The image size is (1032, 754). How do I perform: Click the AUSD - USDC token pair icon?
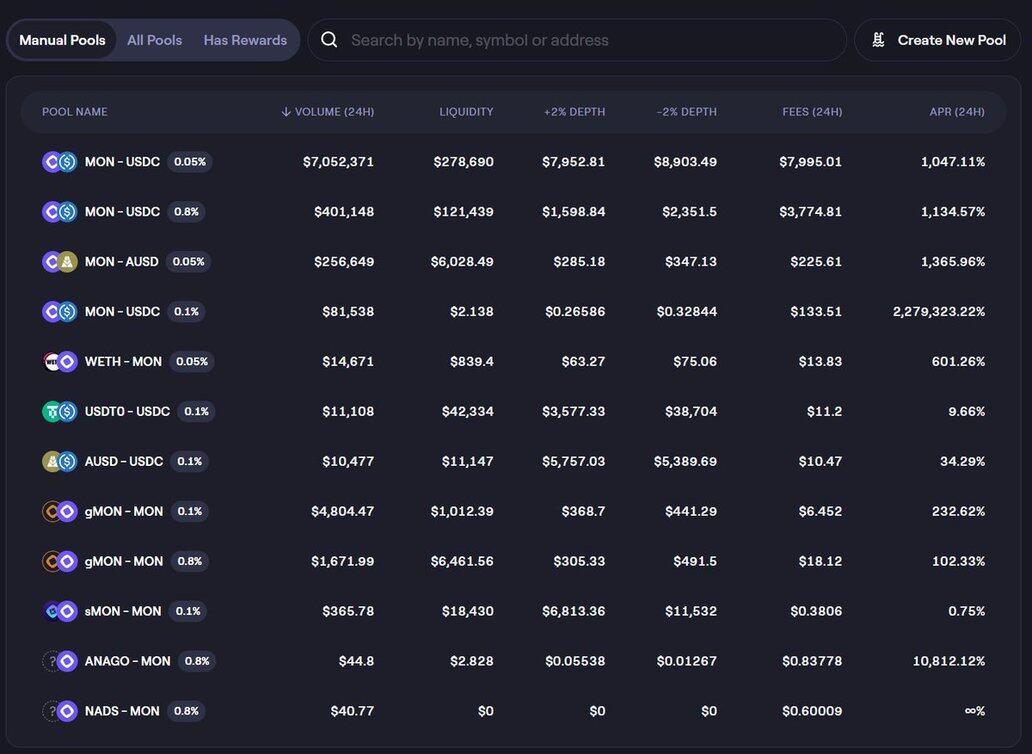click(x=59, y=461)
